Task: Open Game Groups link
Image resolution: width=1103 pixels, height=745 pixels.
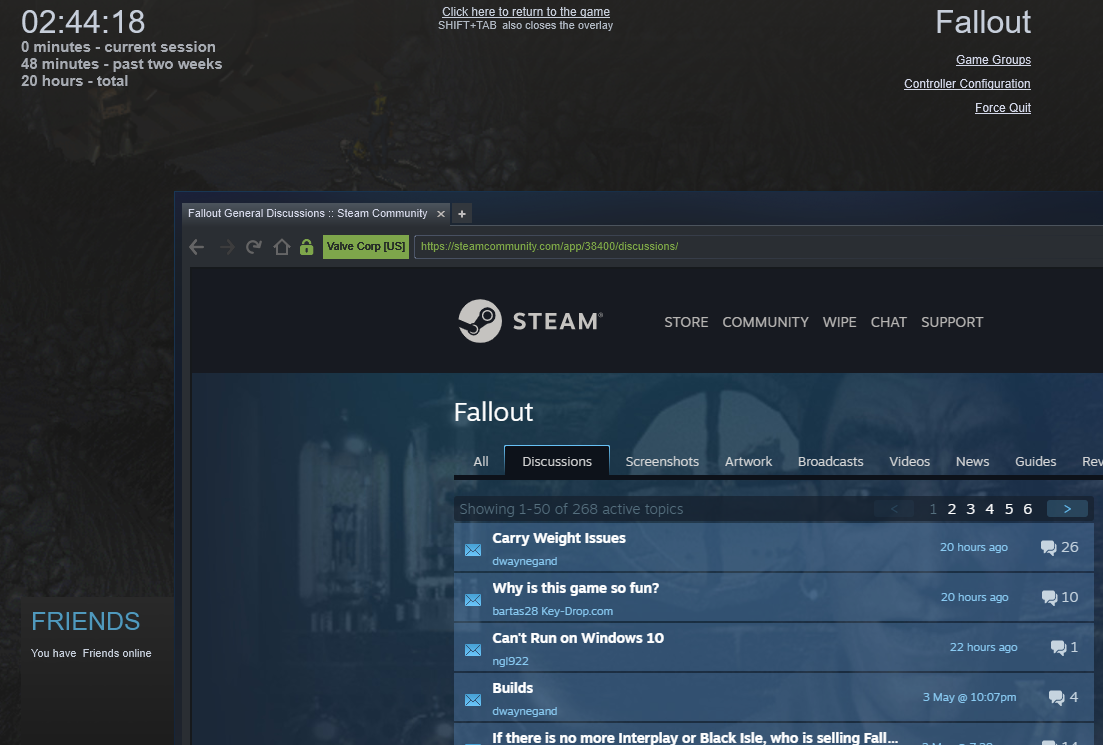Action: (993, 60)
